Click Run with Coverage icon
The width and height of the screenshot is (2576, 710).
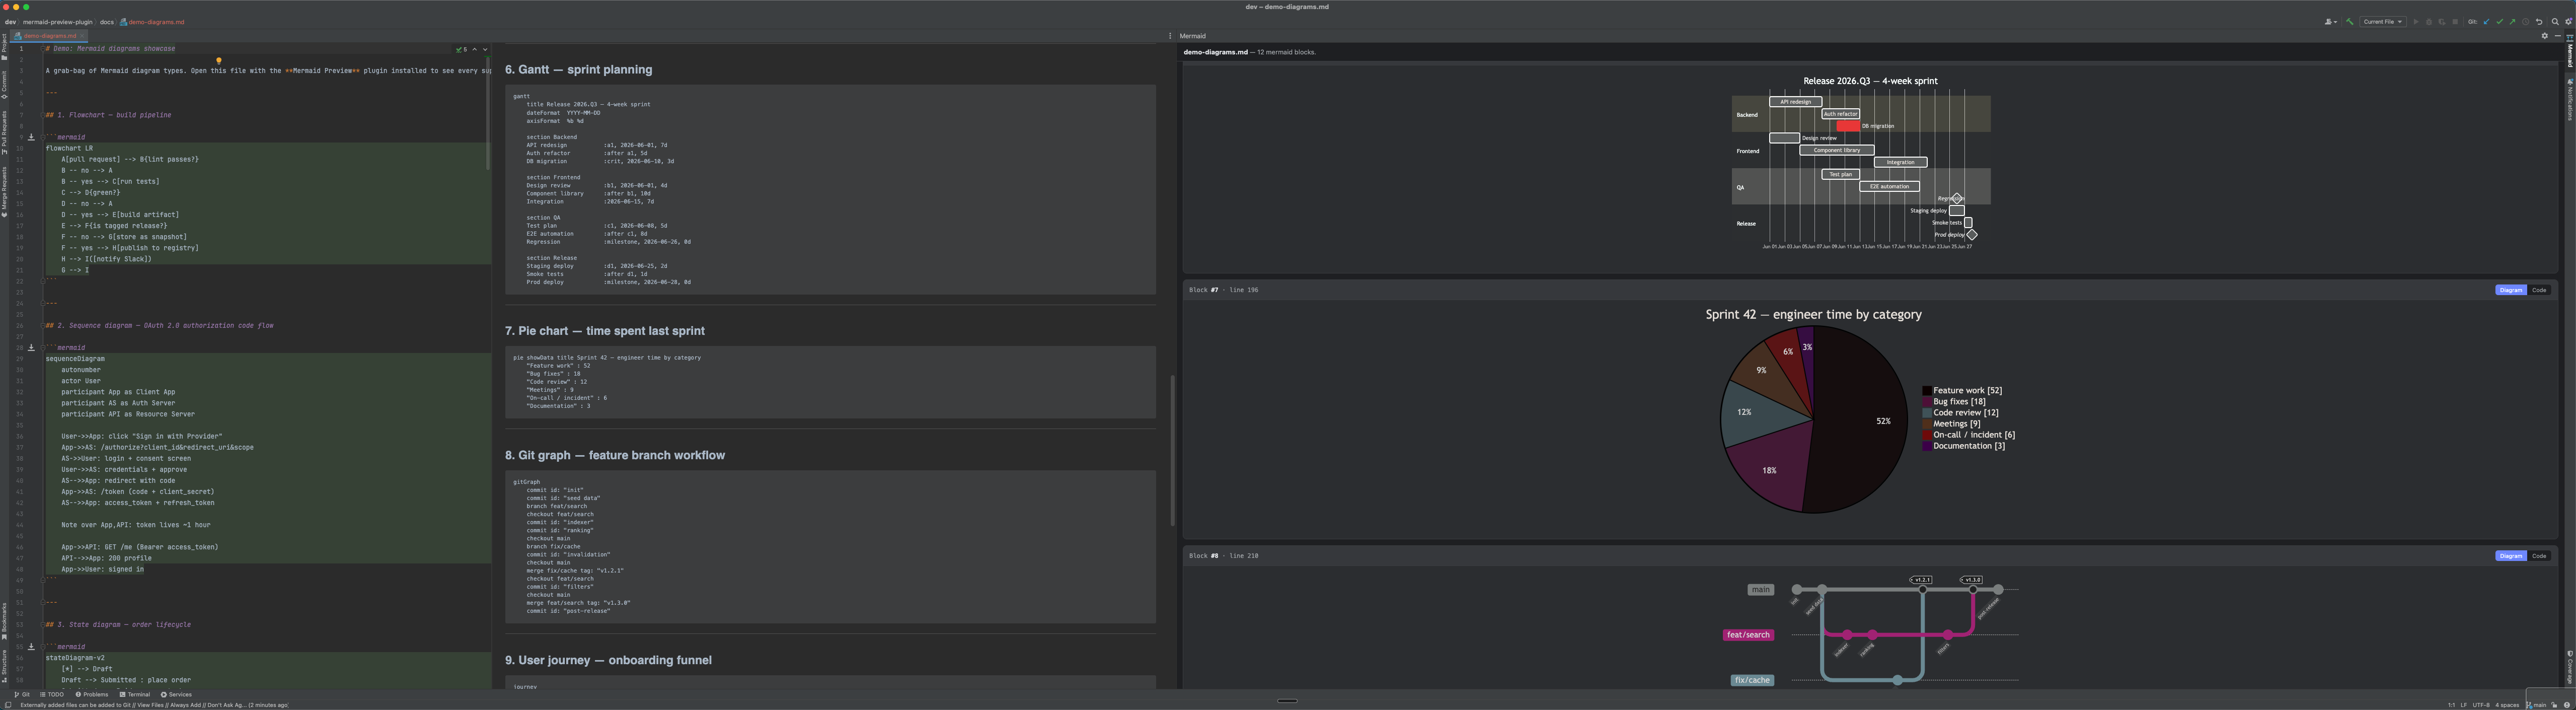2442,22
